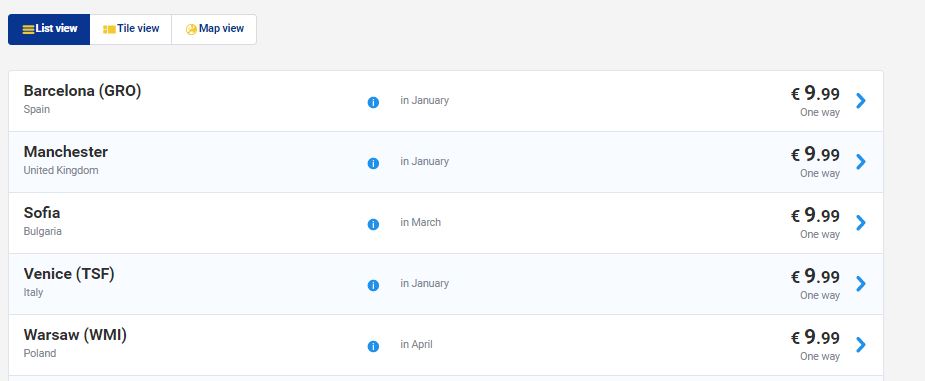
Task: Click the info icon for Warsaw (WMI)
Action: (373, 346)
